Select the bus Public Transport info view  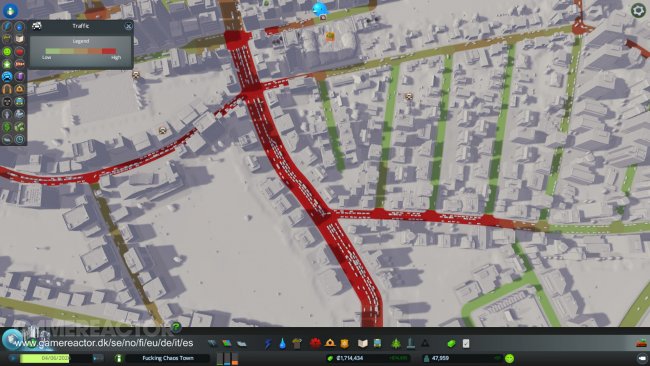point(19,101)
